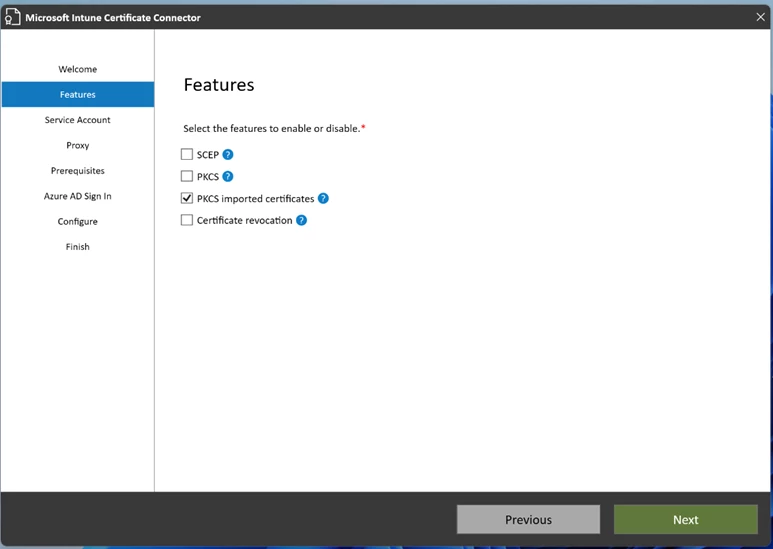
Task: Open the Configure step
Action: click(x=78, y=221)
